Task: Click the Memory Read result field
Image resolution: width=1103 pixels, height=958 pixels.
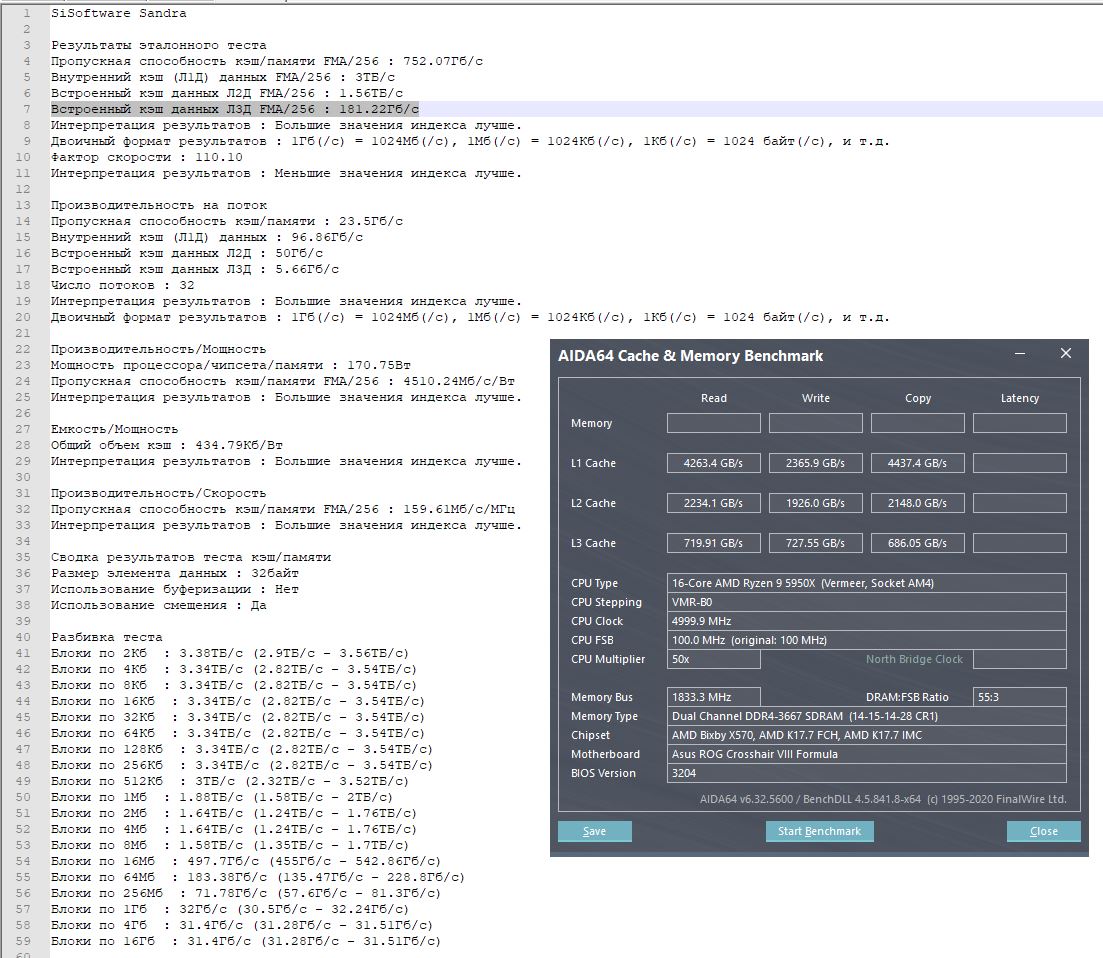Action: coord(713,423)
